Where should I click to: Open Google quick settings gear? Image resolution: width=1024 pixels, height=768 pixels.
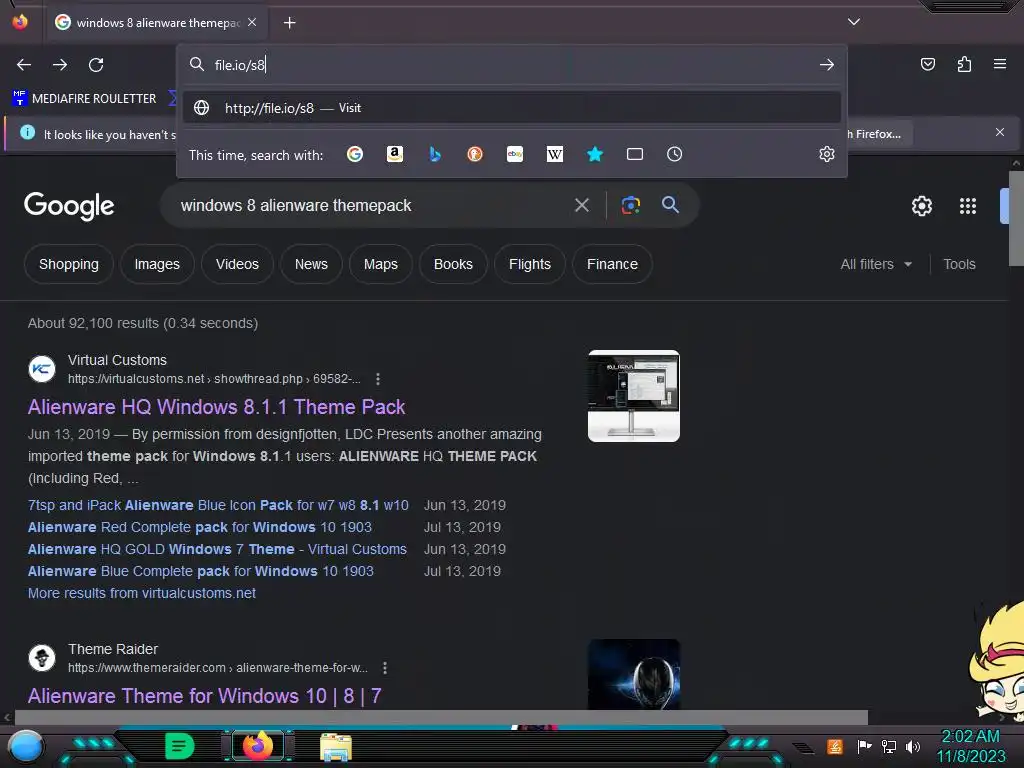pos(921,206)
